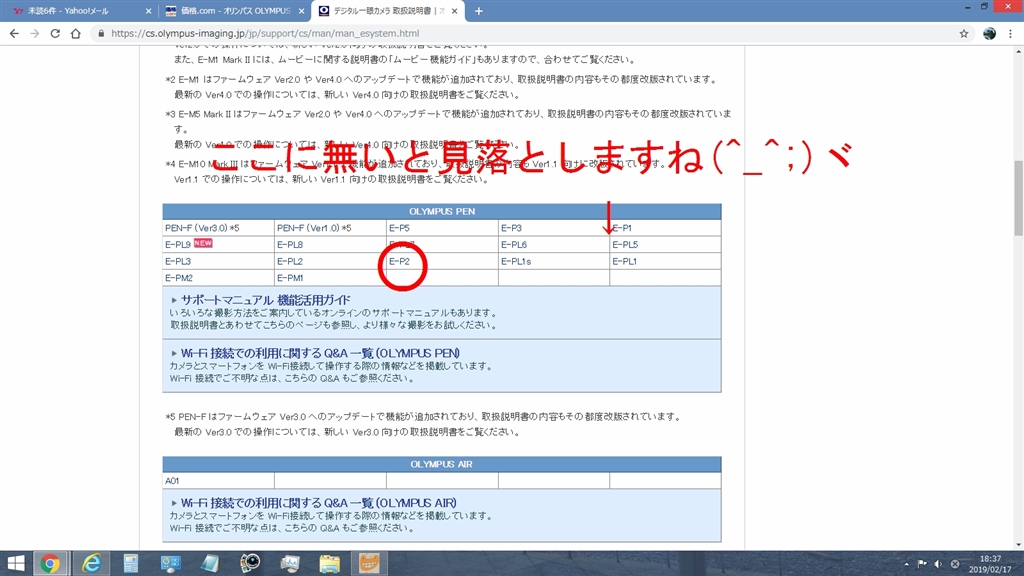Open the E-P3 manual link
Screen dimensions: 1024x576
point(511,228)
